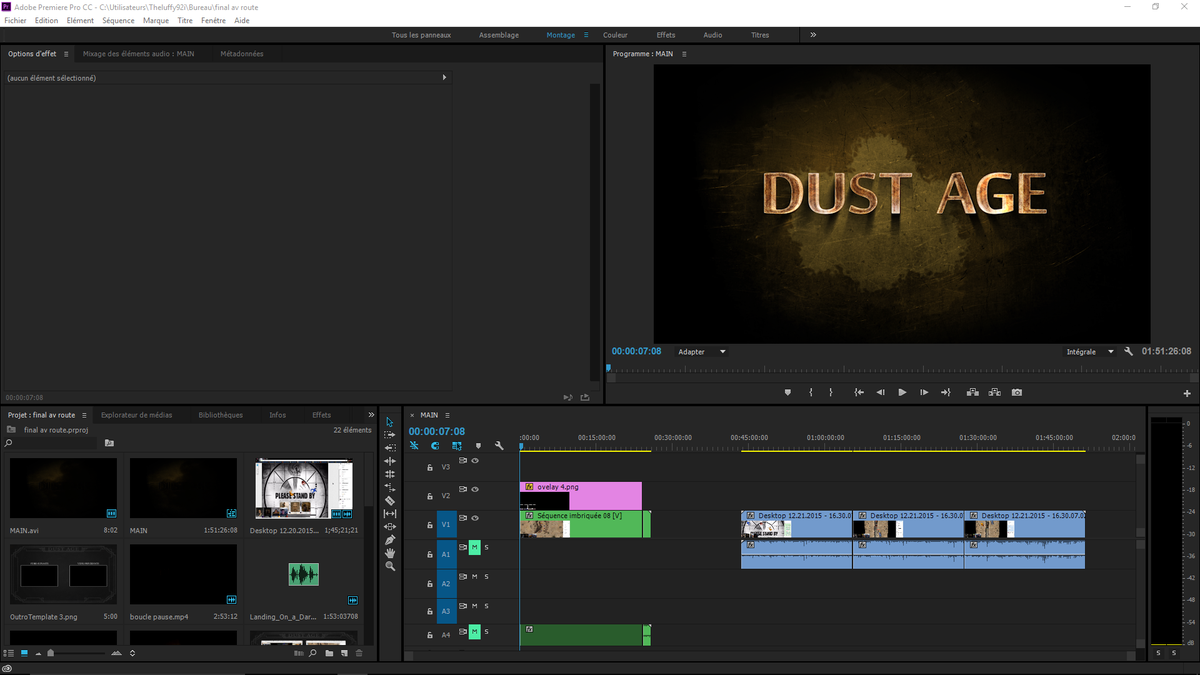Select the Selection arrow tool
The image size is (1200, 675).
pos(390,422)
